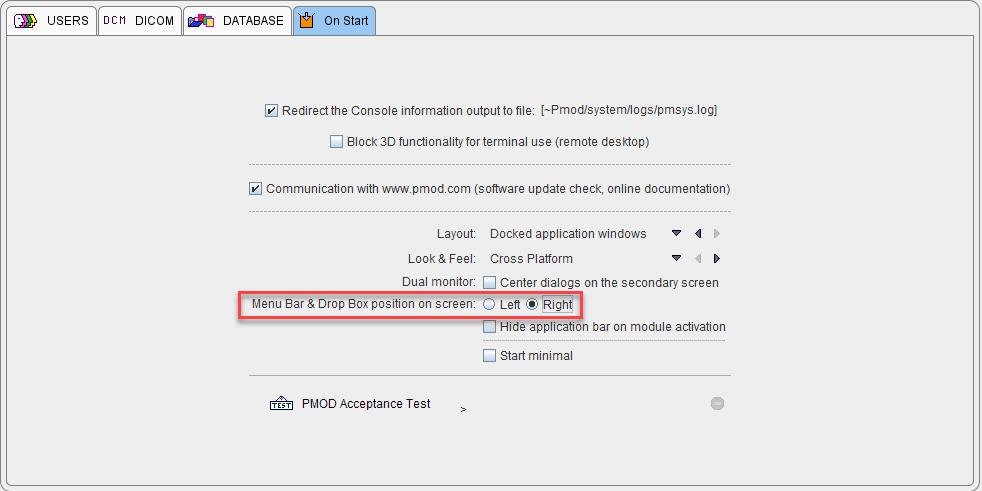Select the Right radio button
Screen dimensions: 982x491
tap(532, 304)
